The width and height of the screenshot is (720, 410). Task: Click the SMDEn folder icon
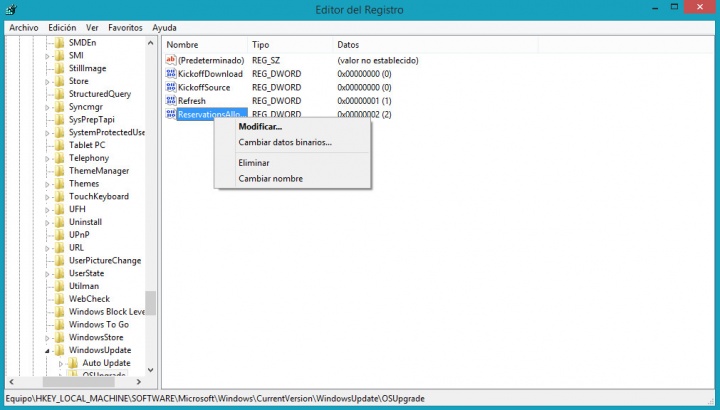coord(60,43)
